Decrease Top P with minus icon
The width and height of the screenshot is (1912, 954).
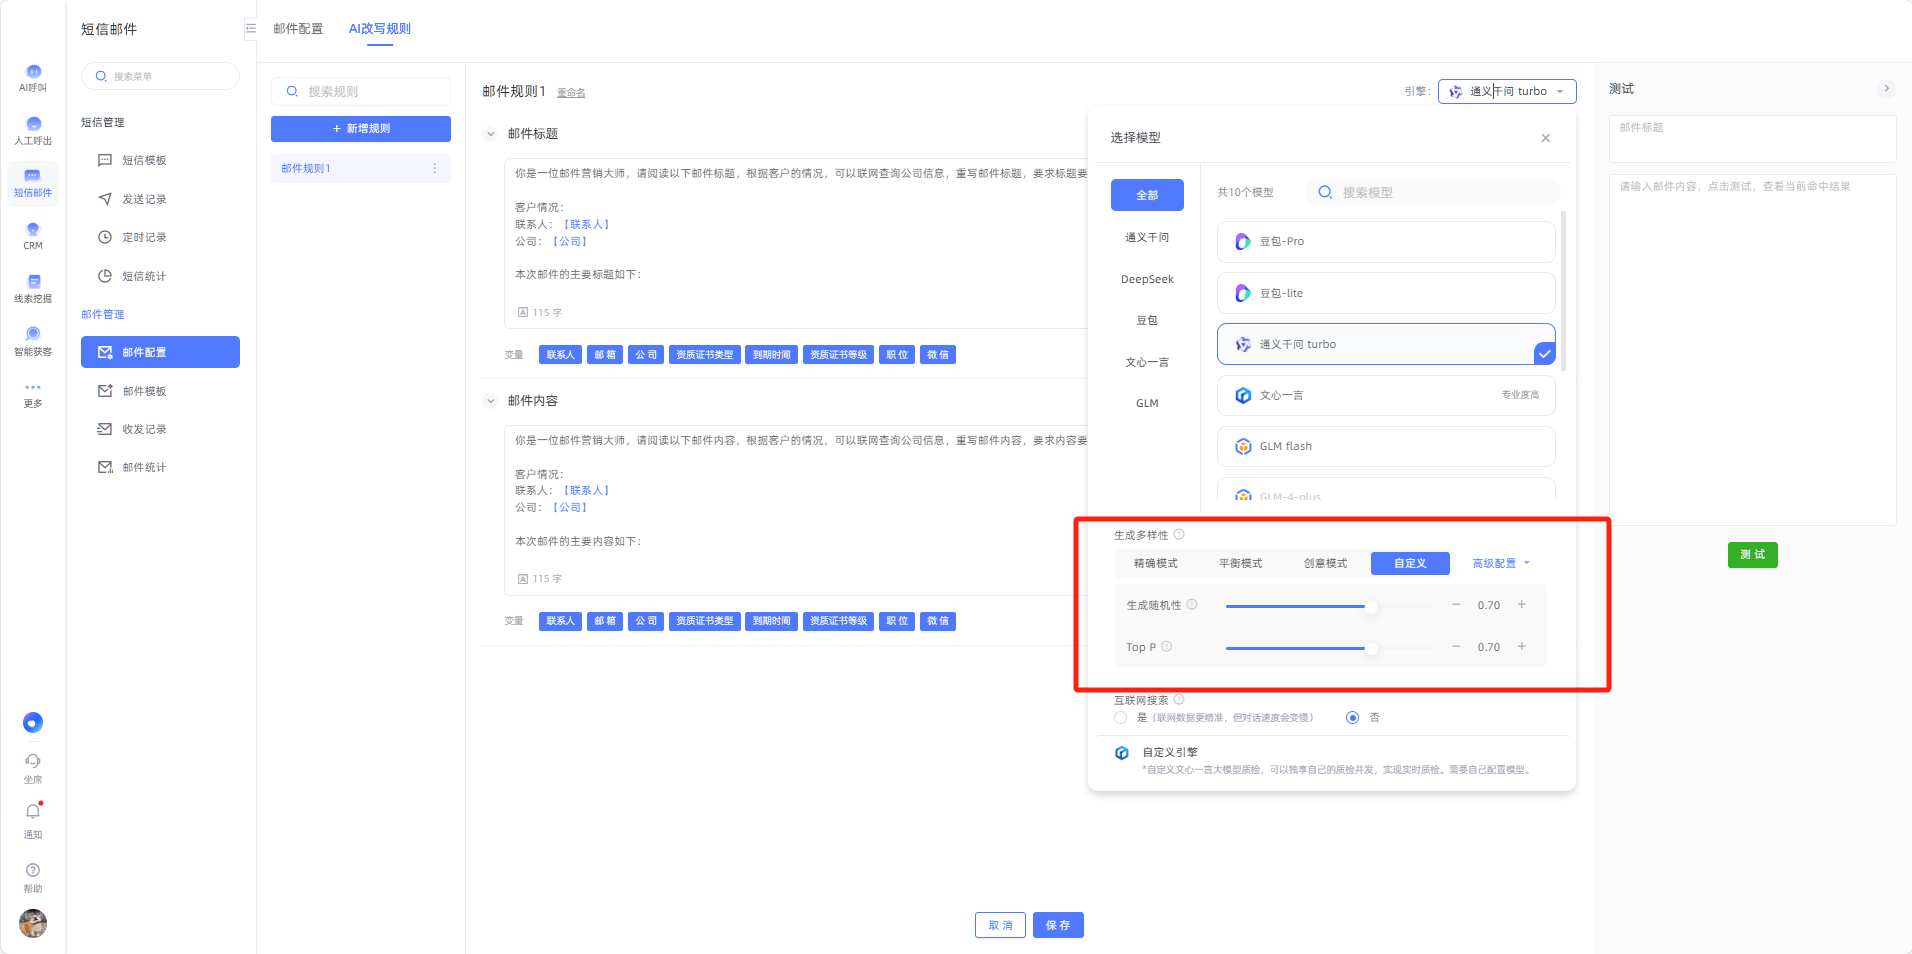coord(1456,647)
